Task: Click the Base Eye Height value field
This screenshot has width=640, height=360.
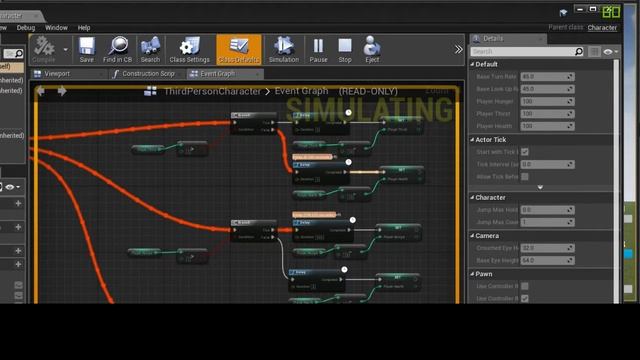Action: click(547, 260)
